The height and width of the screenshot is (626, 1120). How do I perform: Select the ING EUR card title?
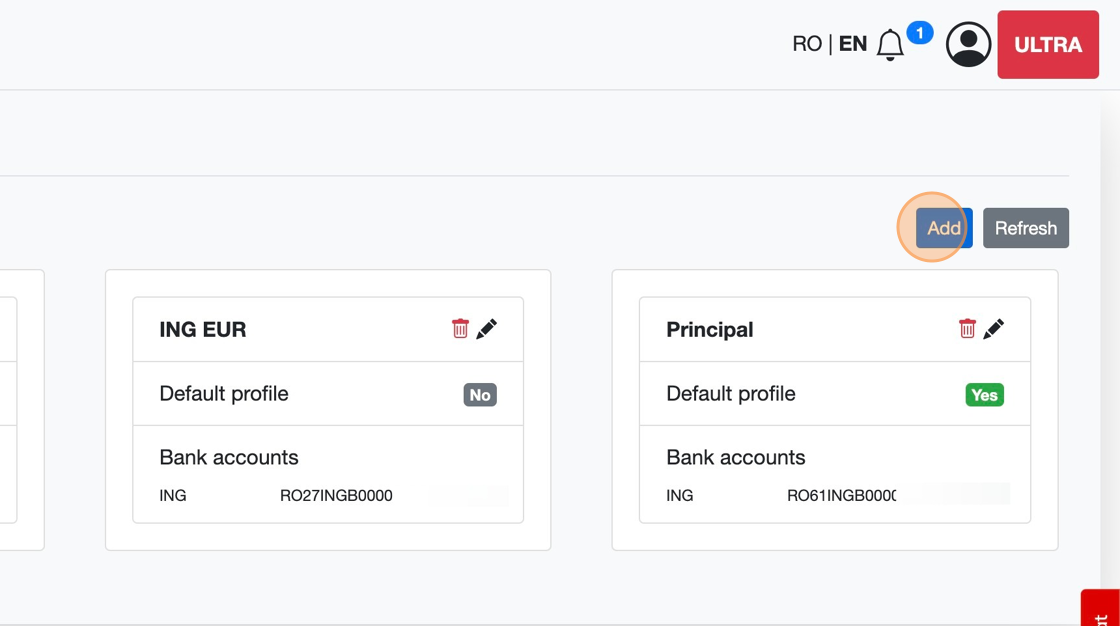[x=203, y=330]
